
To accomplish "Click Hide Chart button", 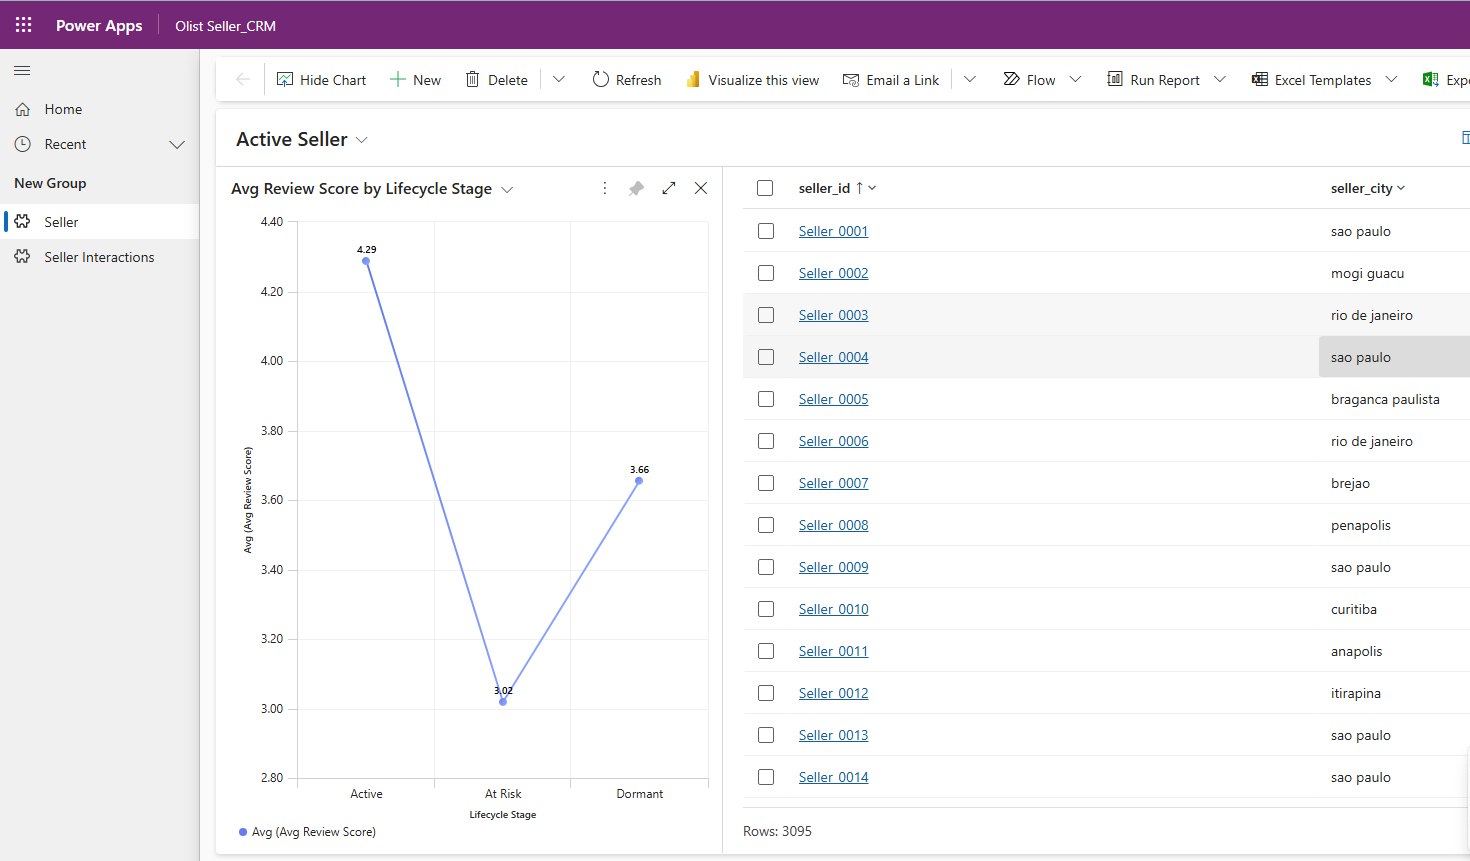I will coord(321,80).
